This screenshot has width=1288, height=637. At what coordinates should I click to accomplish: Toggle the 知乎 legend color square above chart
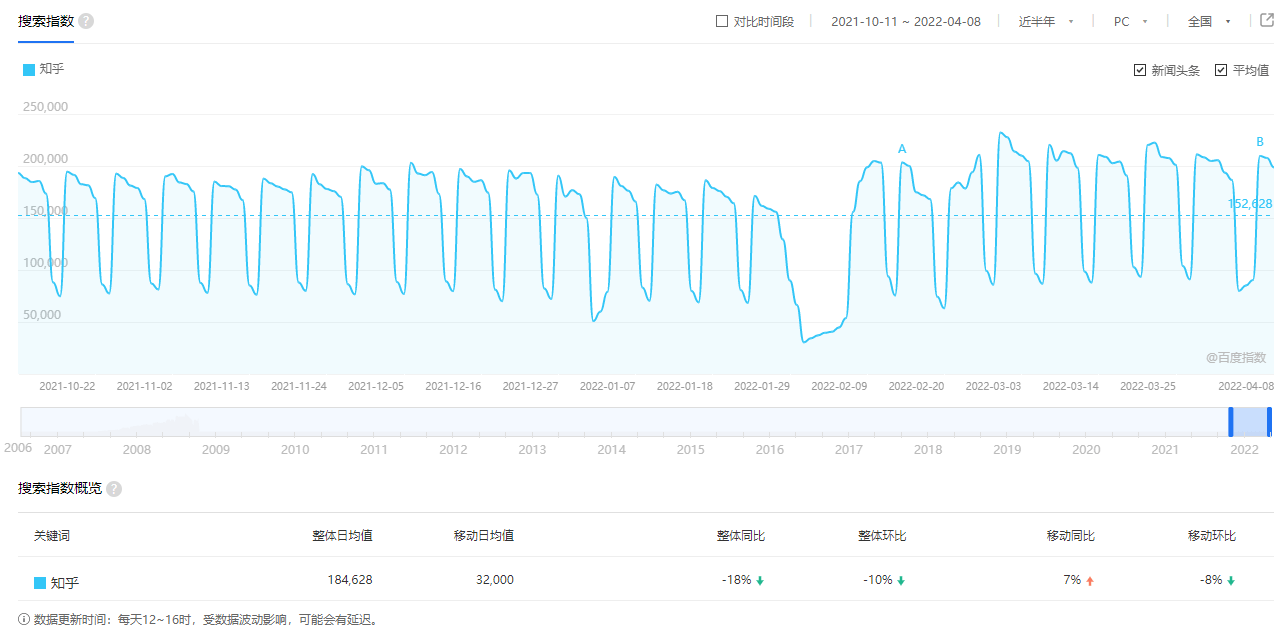(x=29, y=69)
